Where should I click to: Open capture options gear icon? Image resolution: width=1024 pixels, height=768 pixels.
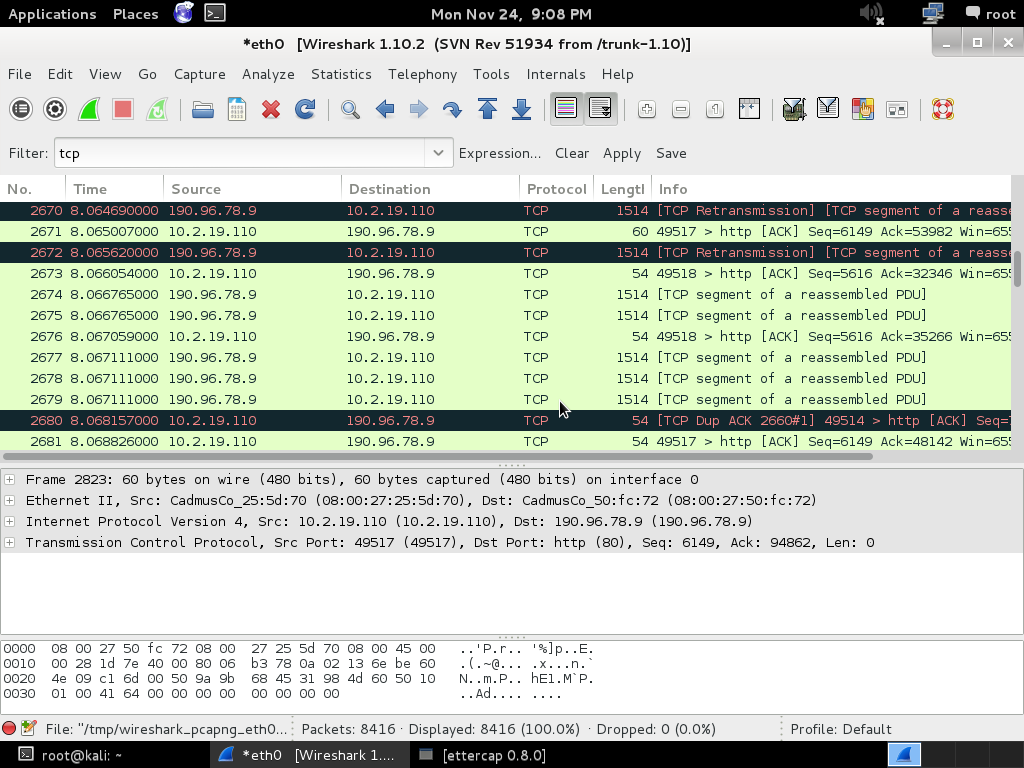(55, 109)
